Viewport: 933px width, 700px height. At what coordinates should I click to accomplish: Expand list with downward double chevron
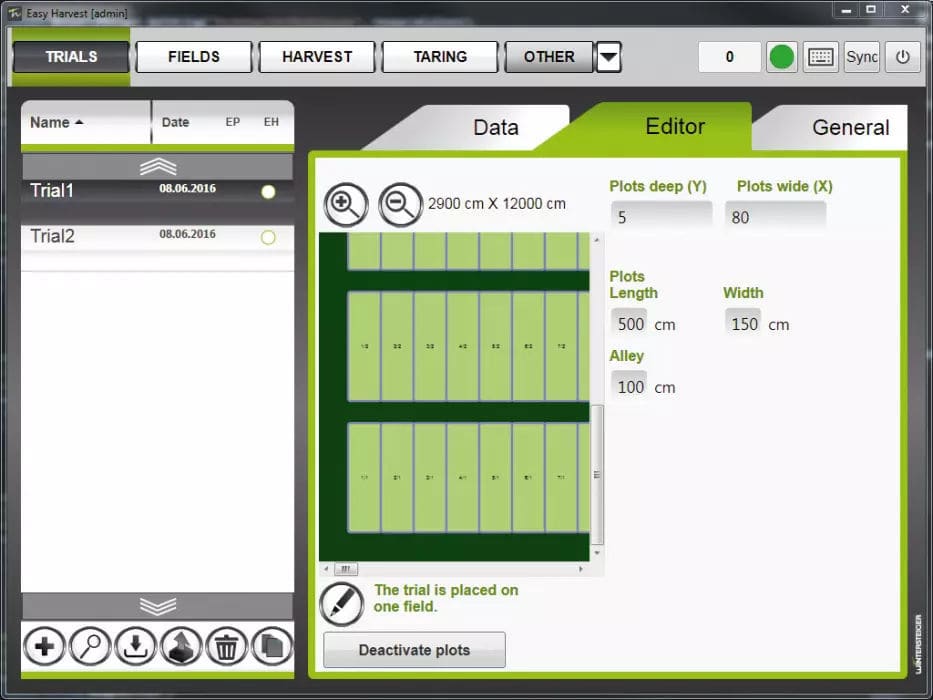pos(157,606)
